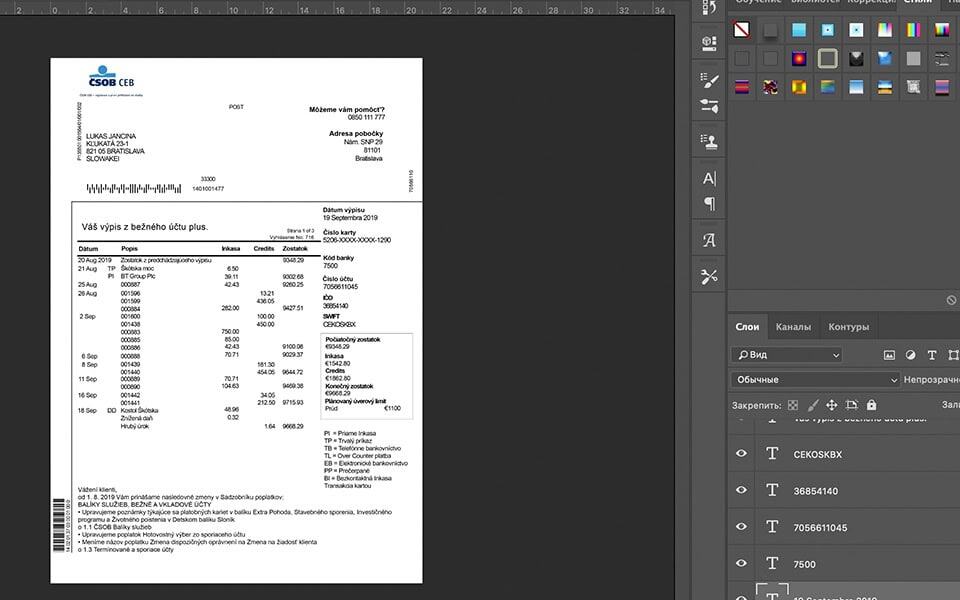Click the ČSOB CEB logo on the document

(x=111, y=77)
